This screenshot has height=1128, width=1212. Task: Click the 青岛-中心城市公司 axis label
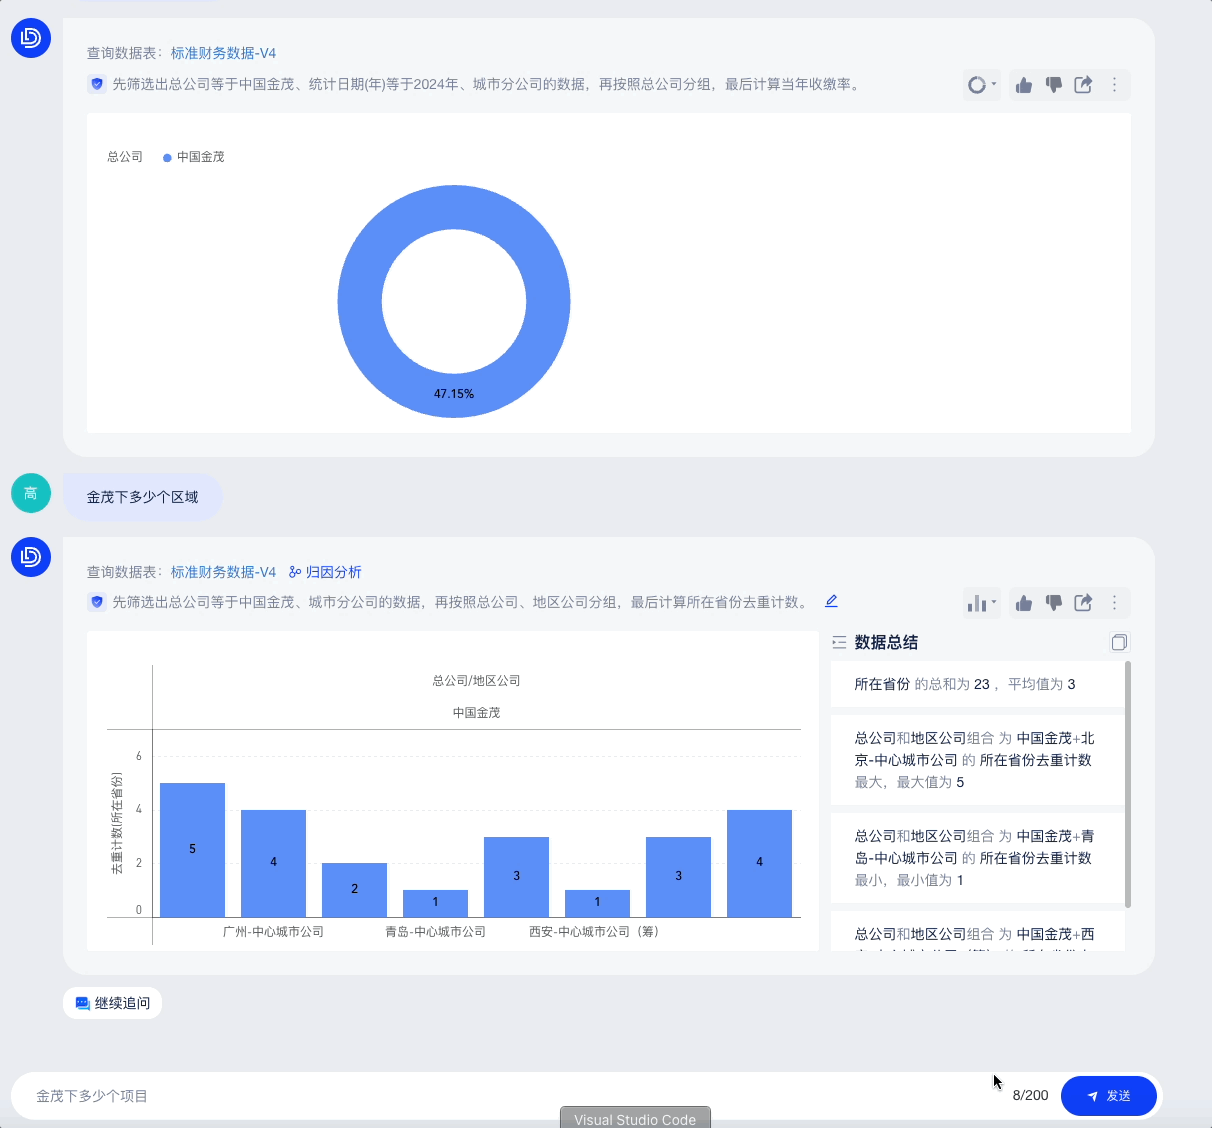[435, 932]
